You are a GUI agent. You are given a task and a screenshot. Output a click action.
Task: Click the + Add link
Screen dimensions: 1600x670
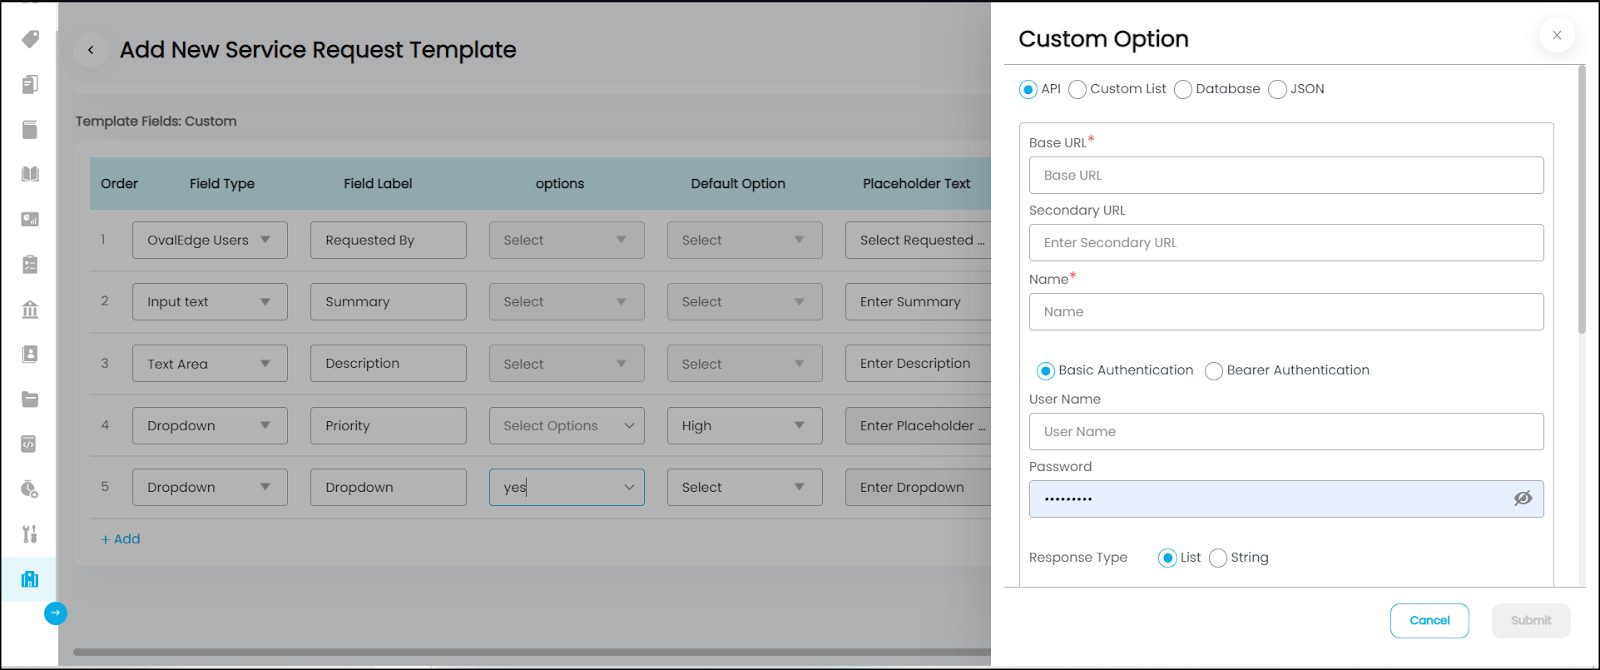121,539
